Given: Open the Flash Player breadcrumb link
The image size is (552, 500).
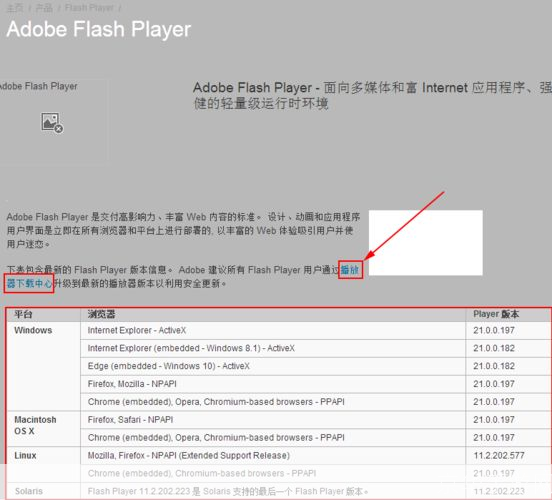Looking at the screenshot, I should [89, 8].
